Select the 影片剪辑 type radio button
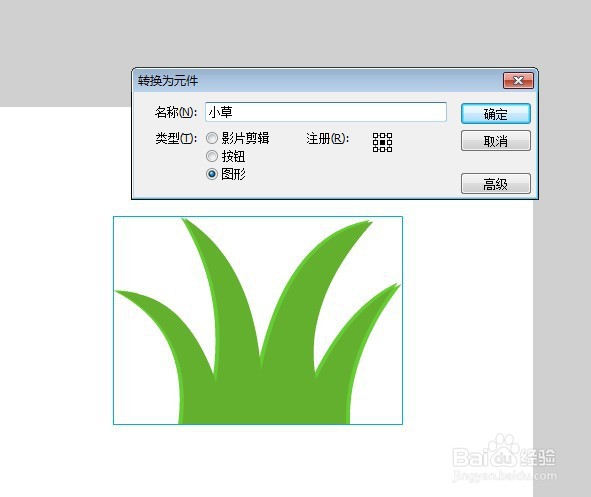This screenshot has height=497, width=591. click(212, 138)
